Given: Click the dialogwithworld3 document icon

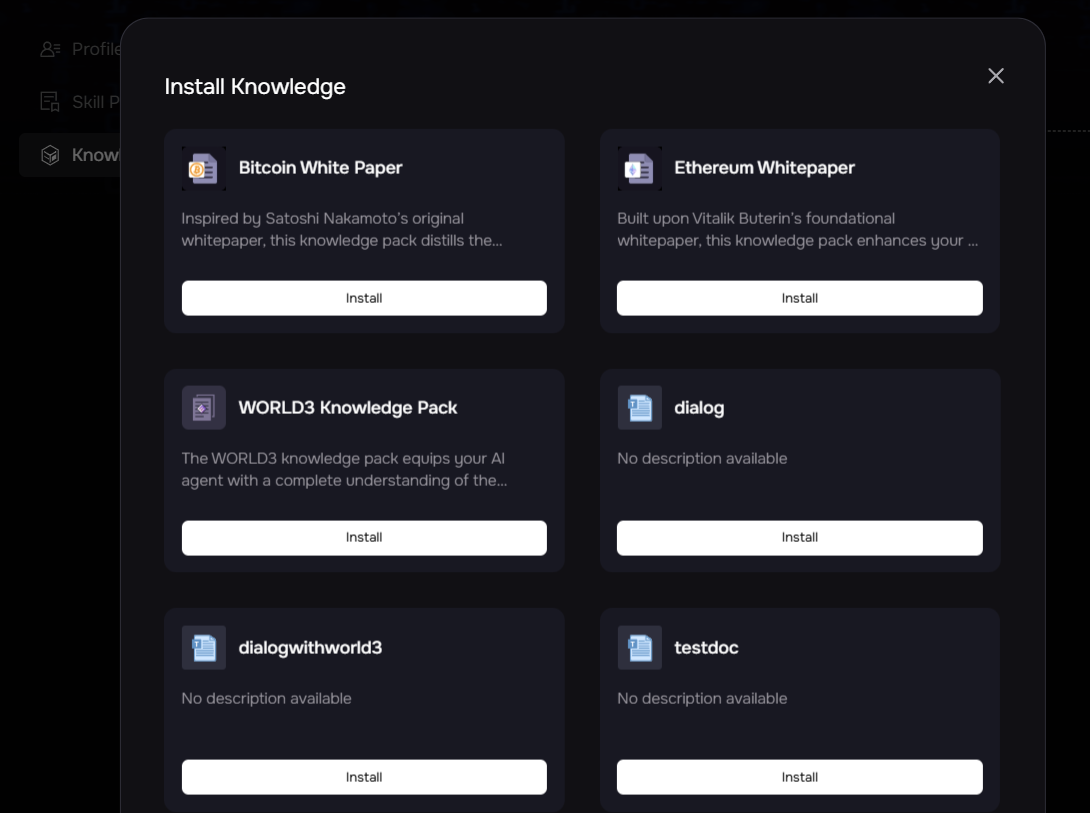Looking at the screenshot, I should [203, 648].
